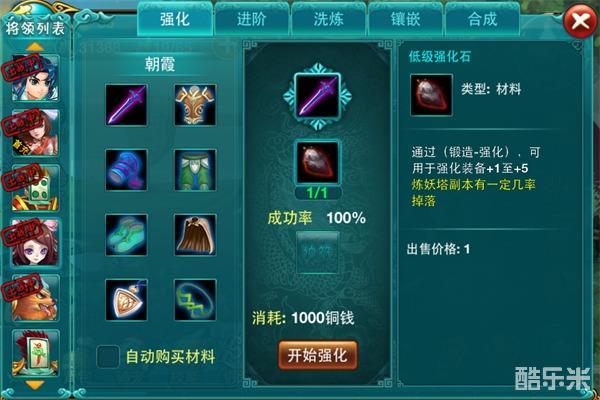
Task: Select the green shoes equipment icon
Action: [x=126, y=235]
